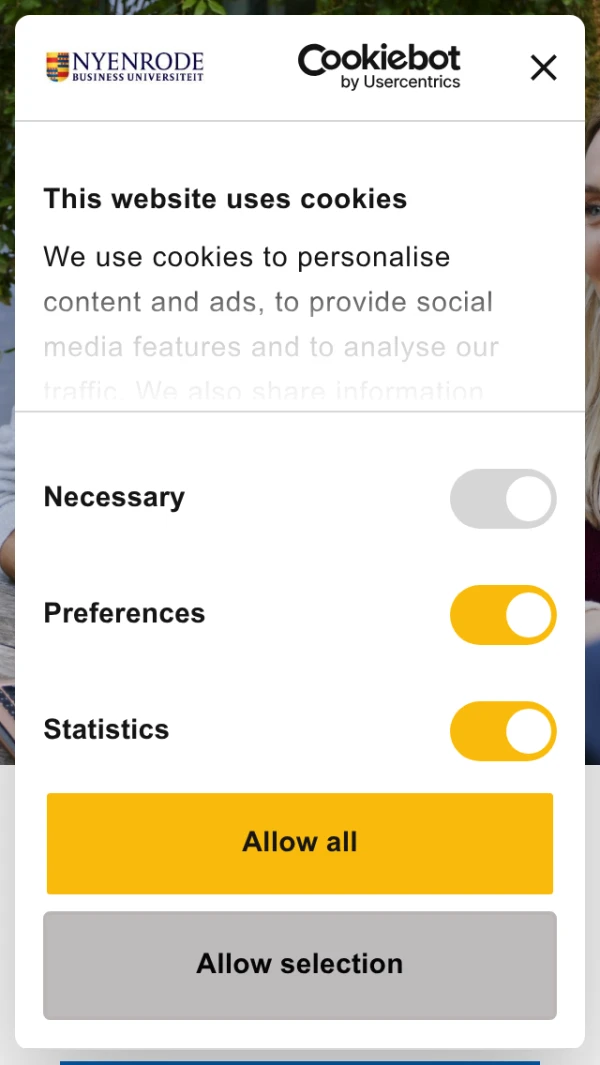600x1065 pixels.
Task: Disable the Preferences cookies switch
Action: (x=503, y=614)
